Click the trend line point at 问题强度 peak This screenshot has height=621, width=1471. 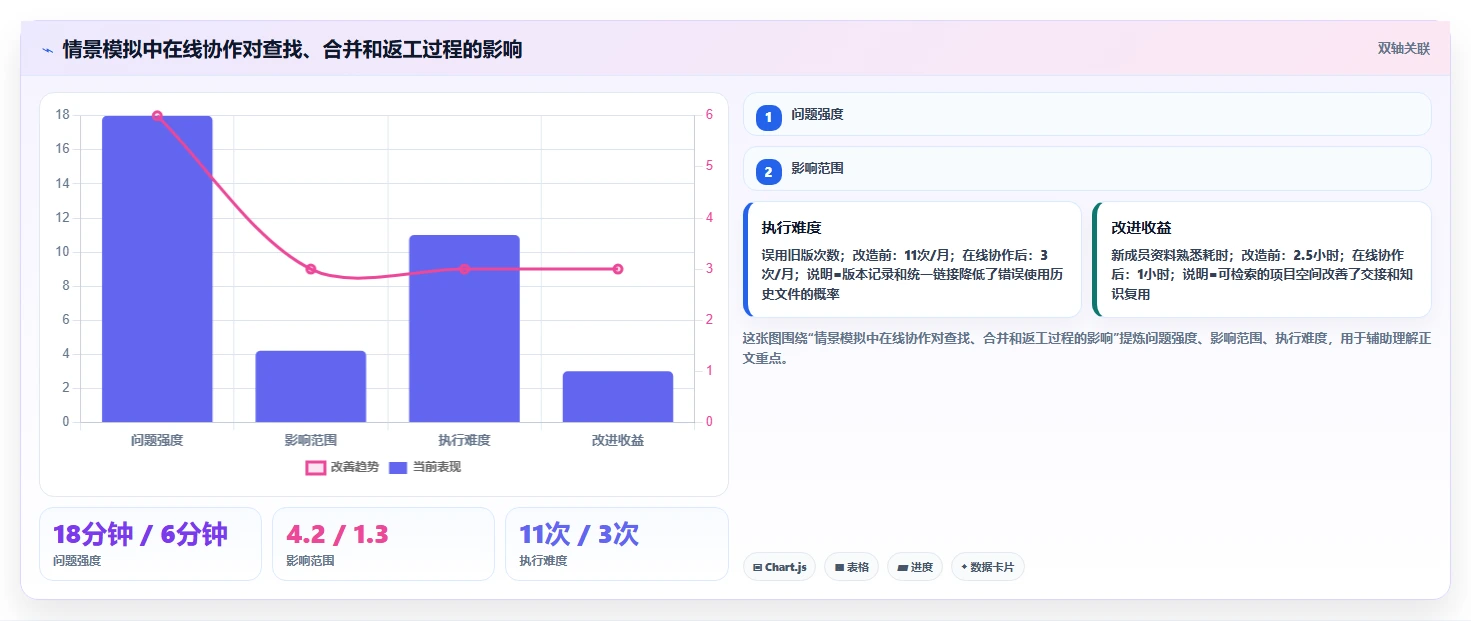pos(157,116)
